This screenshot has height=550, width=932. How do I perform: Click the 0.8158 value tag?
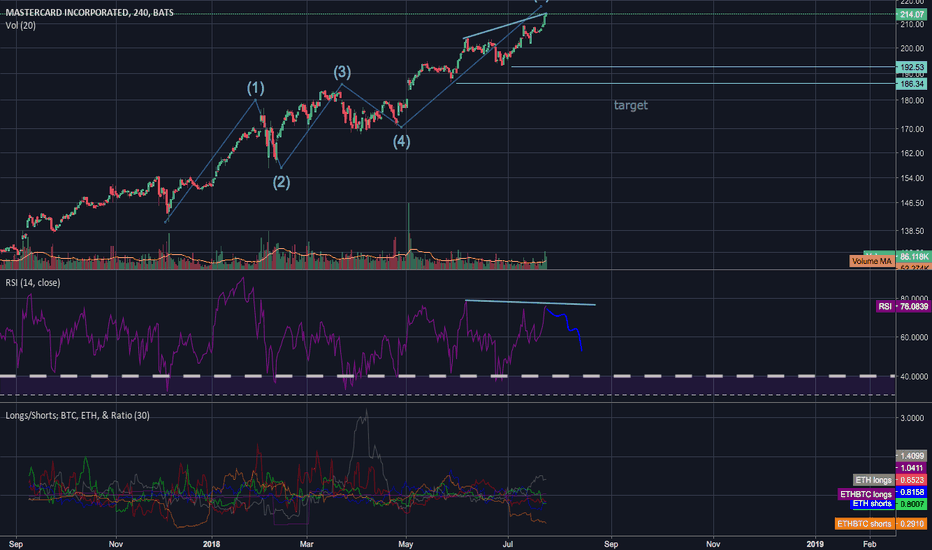pyautogui.click(x=911, y=492)
